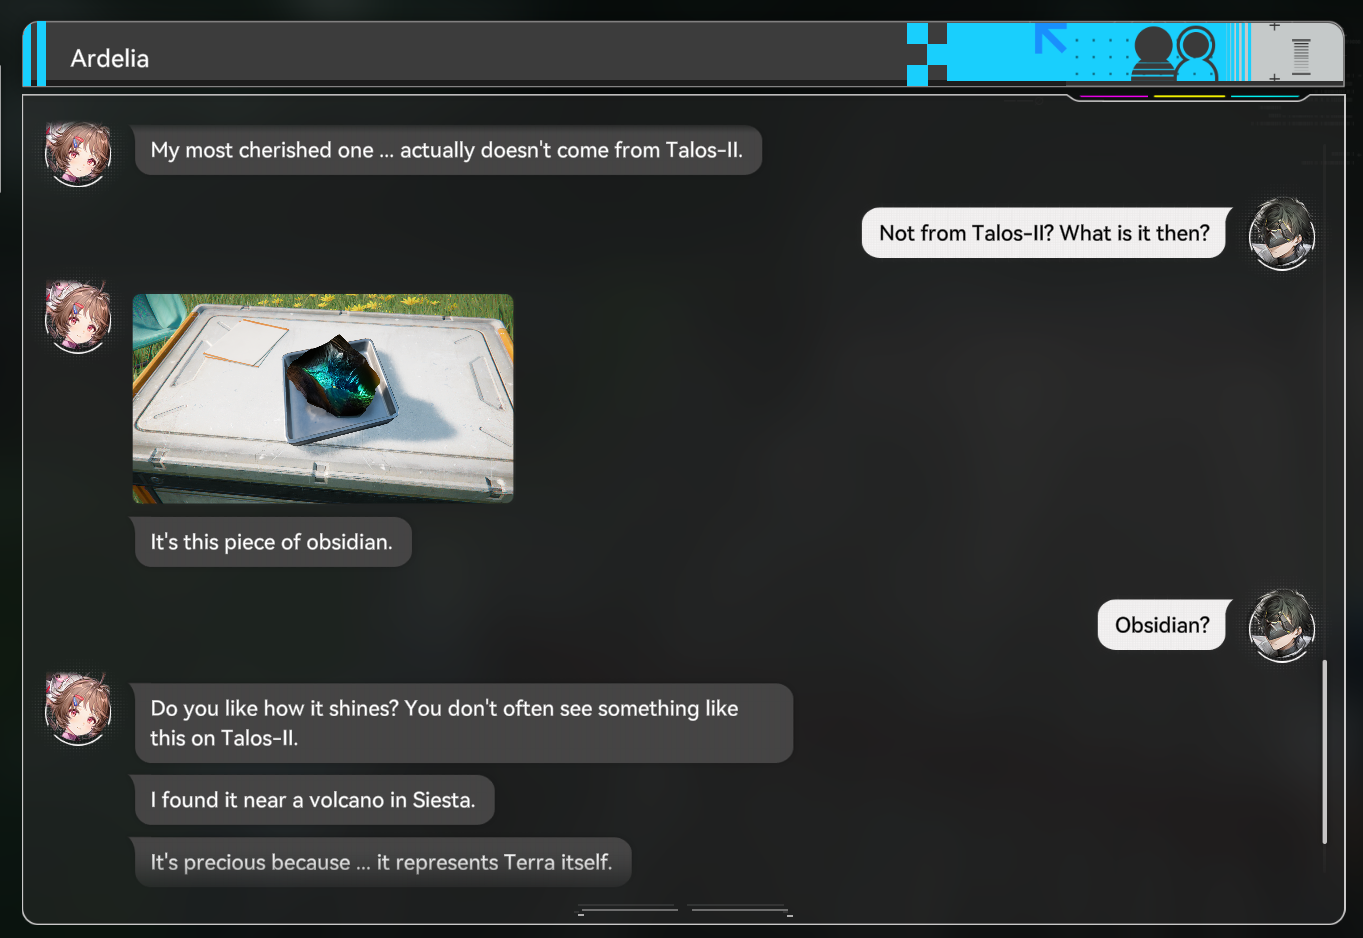Click player avatar beside 'Not from Talos-II?' reply
Image resolution: width=1363 pixels, height=938 pixels.
[1282, 234]
